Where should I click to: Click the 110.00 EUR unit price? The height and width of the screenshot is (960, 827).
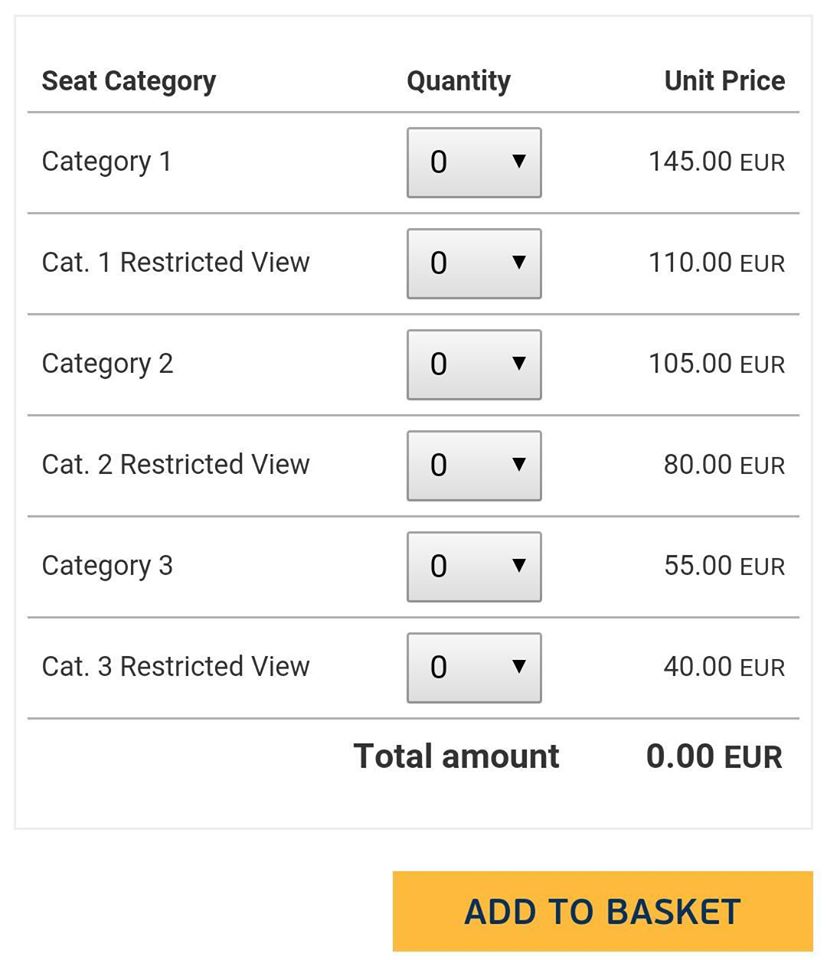tap(716, 263)
